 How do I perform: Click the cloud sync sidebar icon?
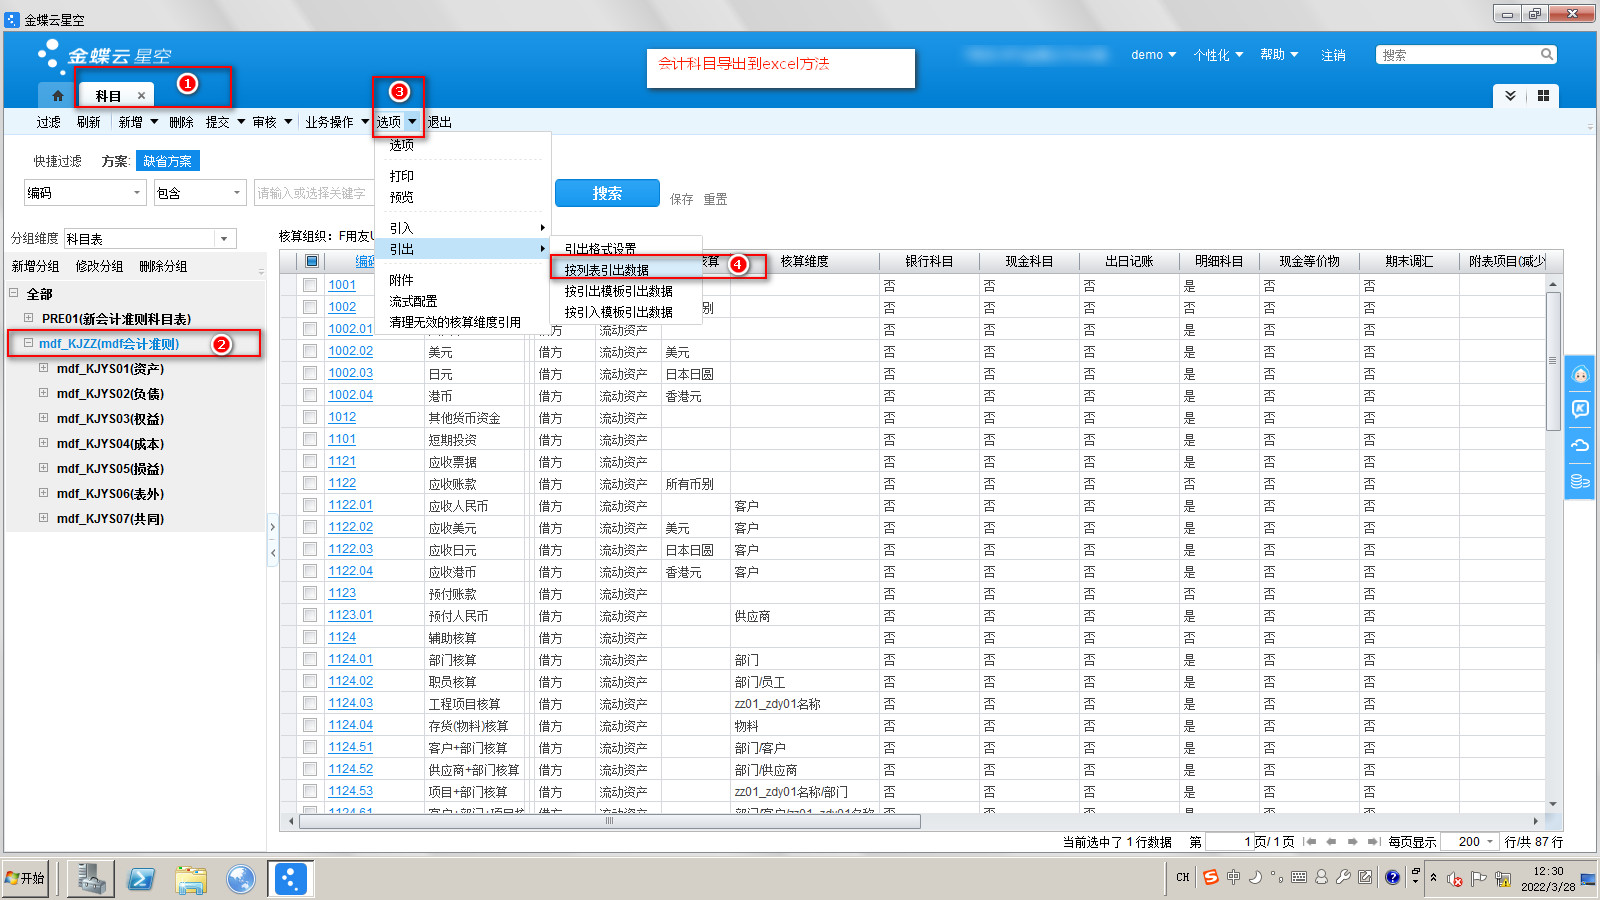pyautogui.click(x=1580, y=445)
